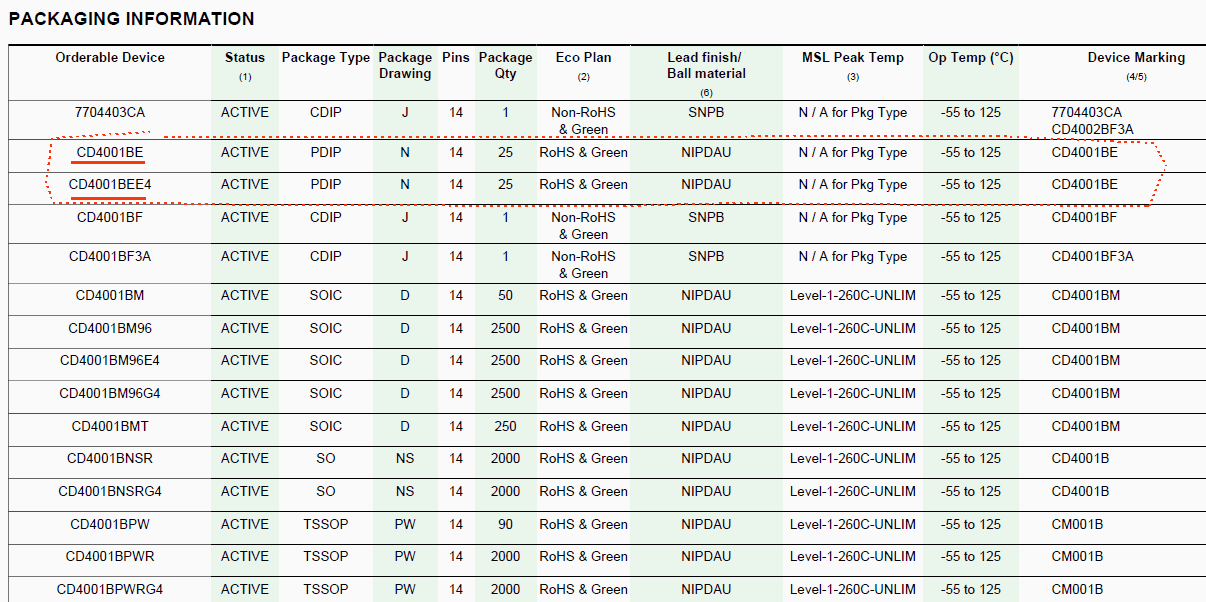Click RoHS & Green in CD4001BMT row

click(584, 427)
